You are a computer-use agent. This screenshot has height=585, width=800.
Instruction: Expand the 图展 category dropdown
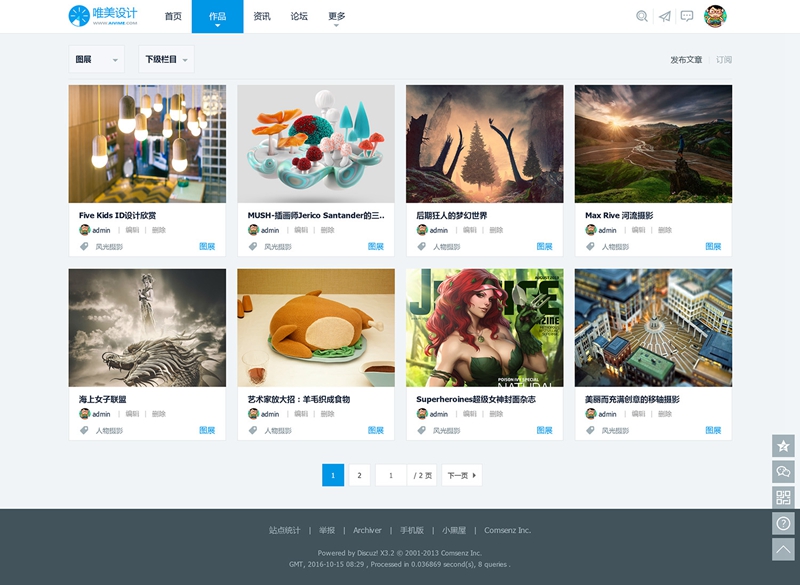(96, 60)
